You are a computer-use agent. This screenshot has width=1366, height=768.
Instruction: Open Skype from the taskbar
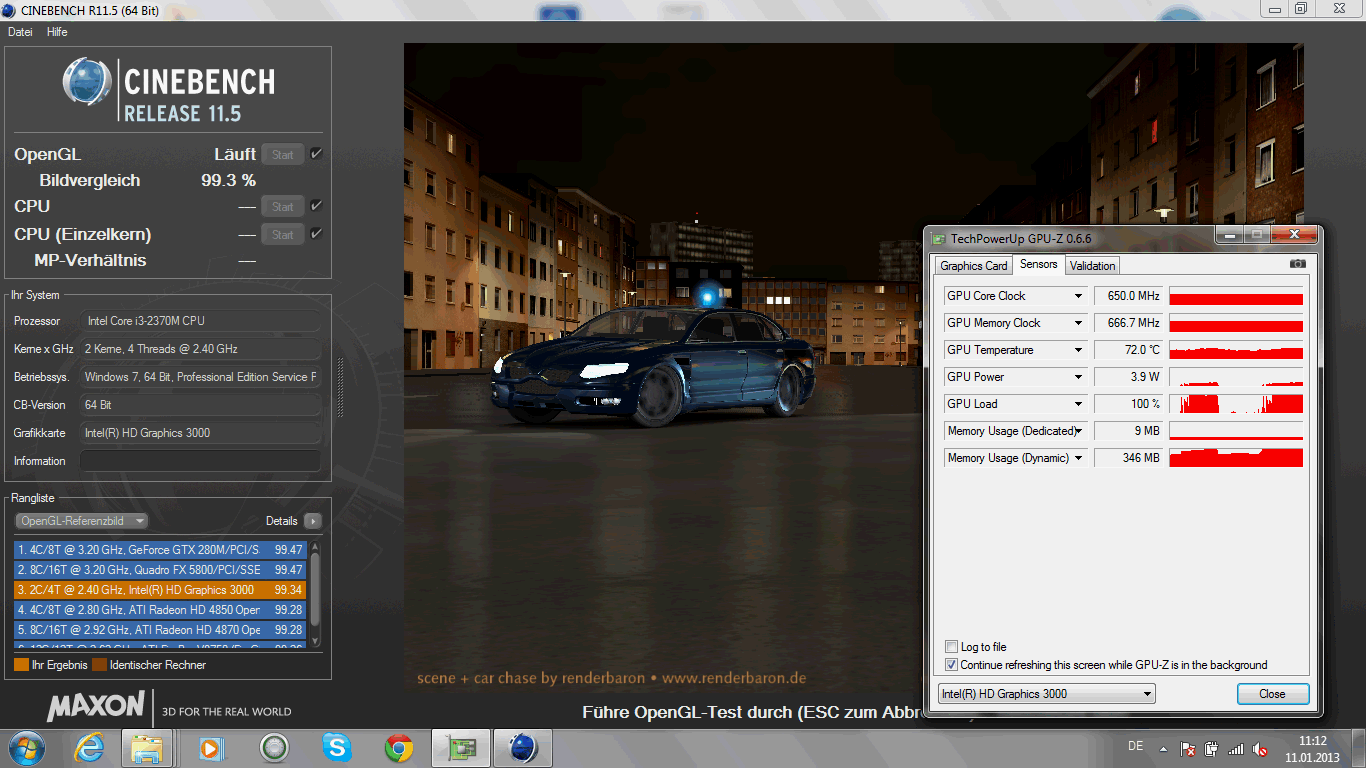(x=337, y=747)
